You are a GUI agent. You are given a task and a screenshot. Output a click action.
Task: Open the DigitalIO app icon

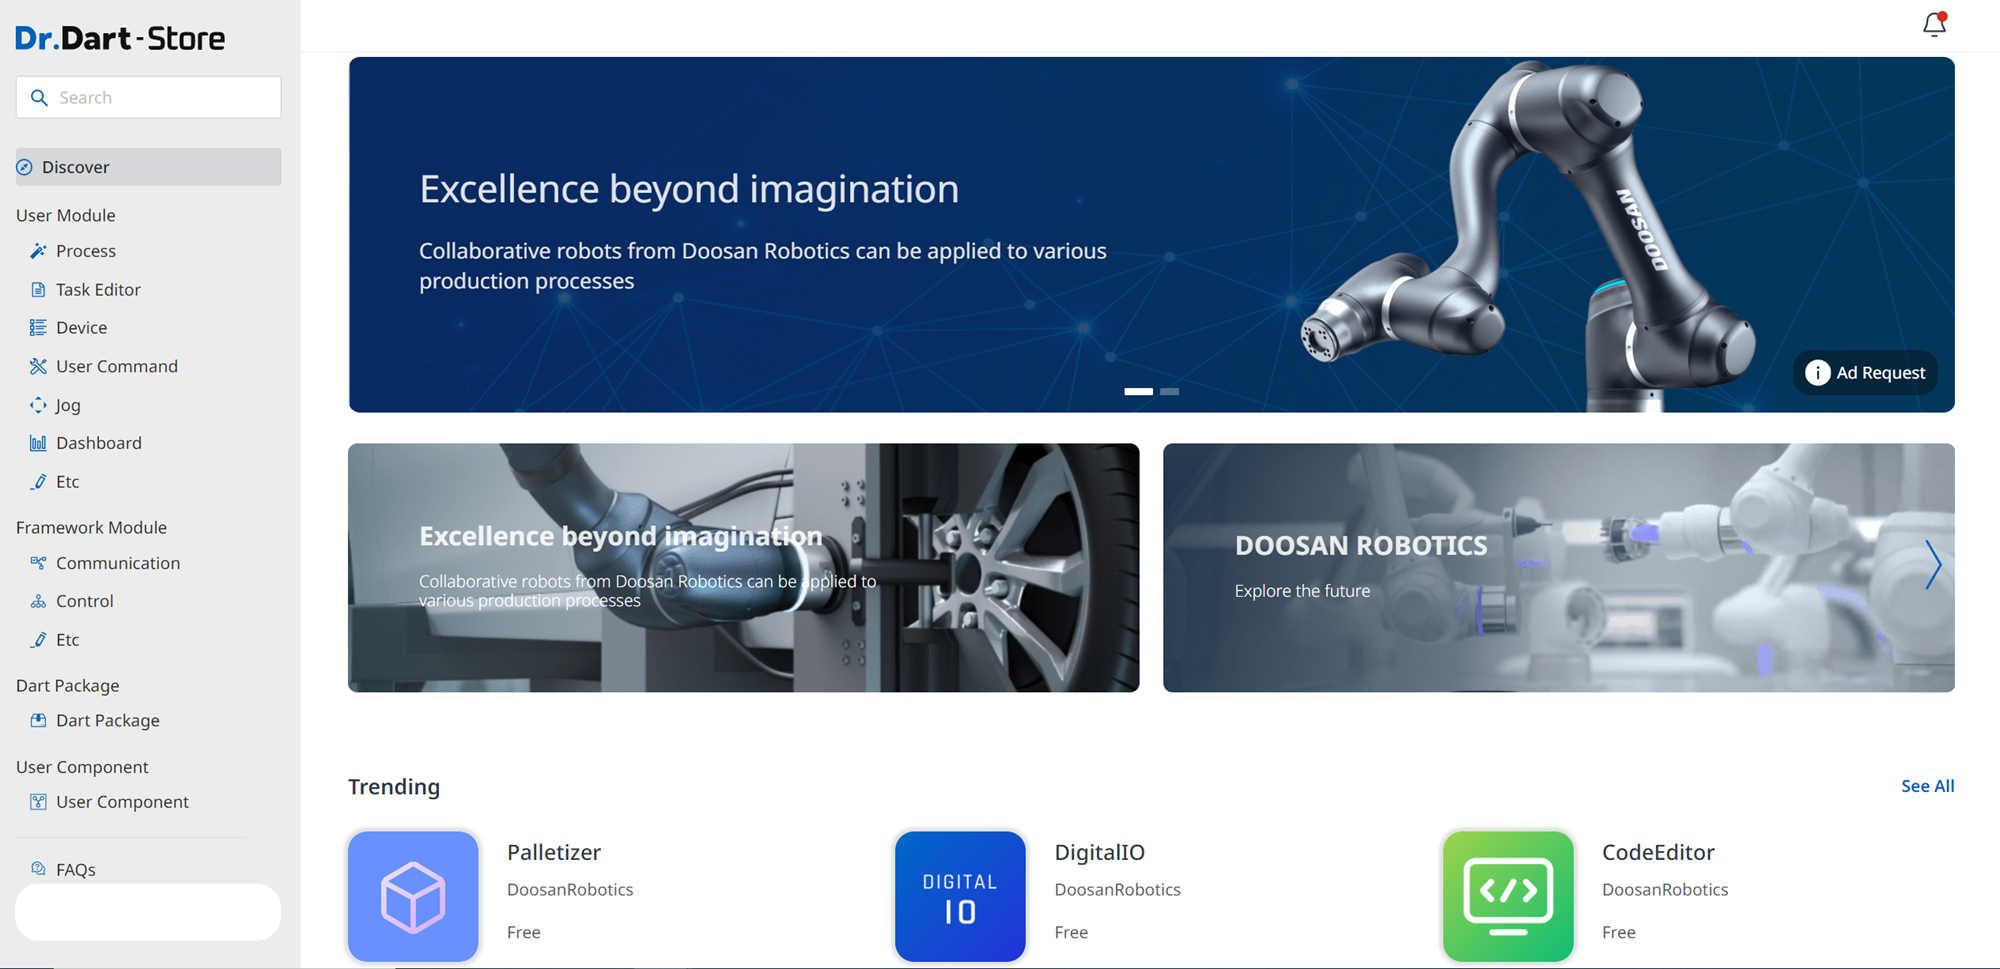[960, 896]
